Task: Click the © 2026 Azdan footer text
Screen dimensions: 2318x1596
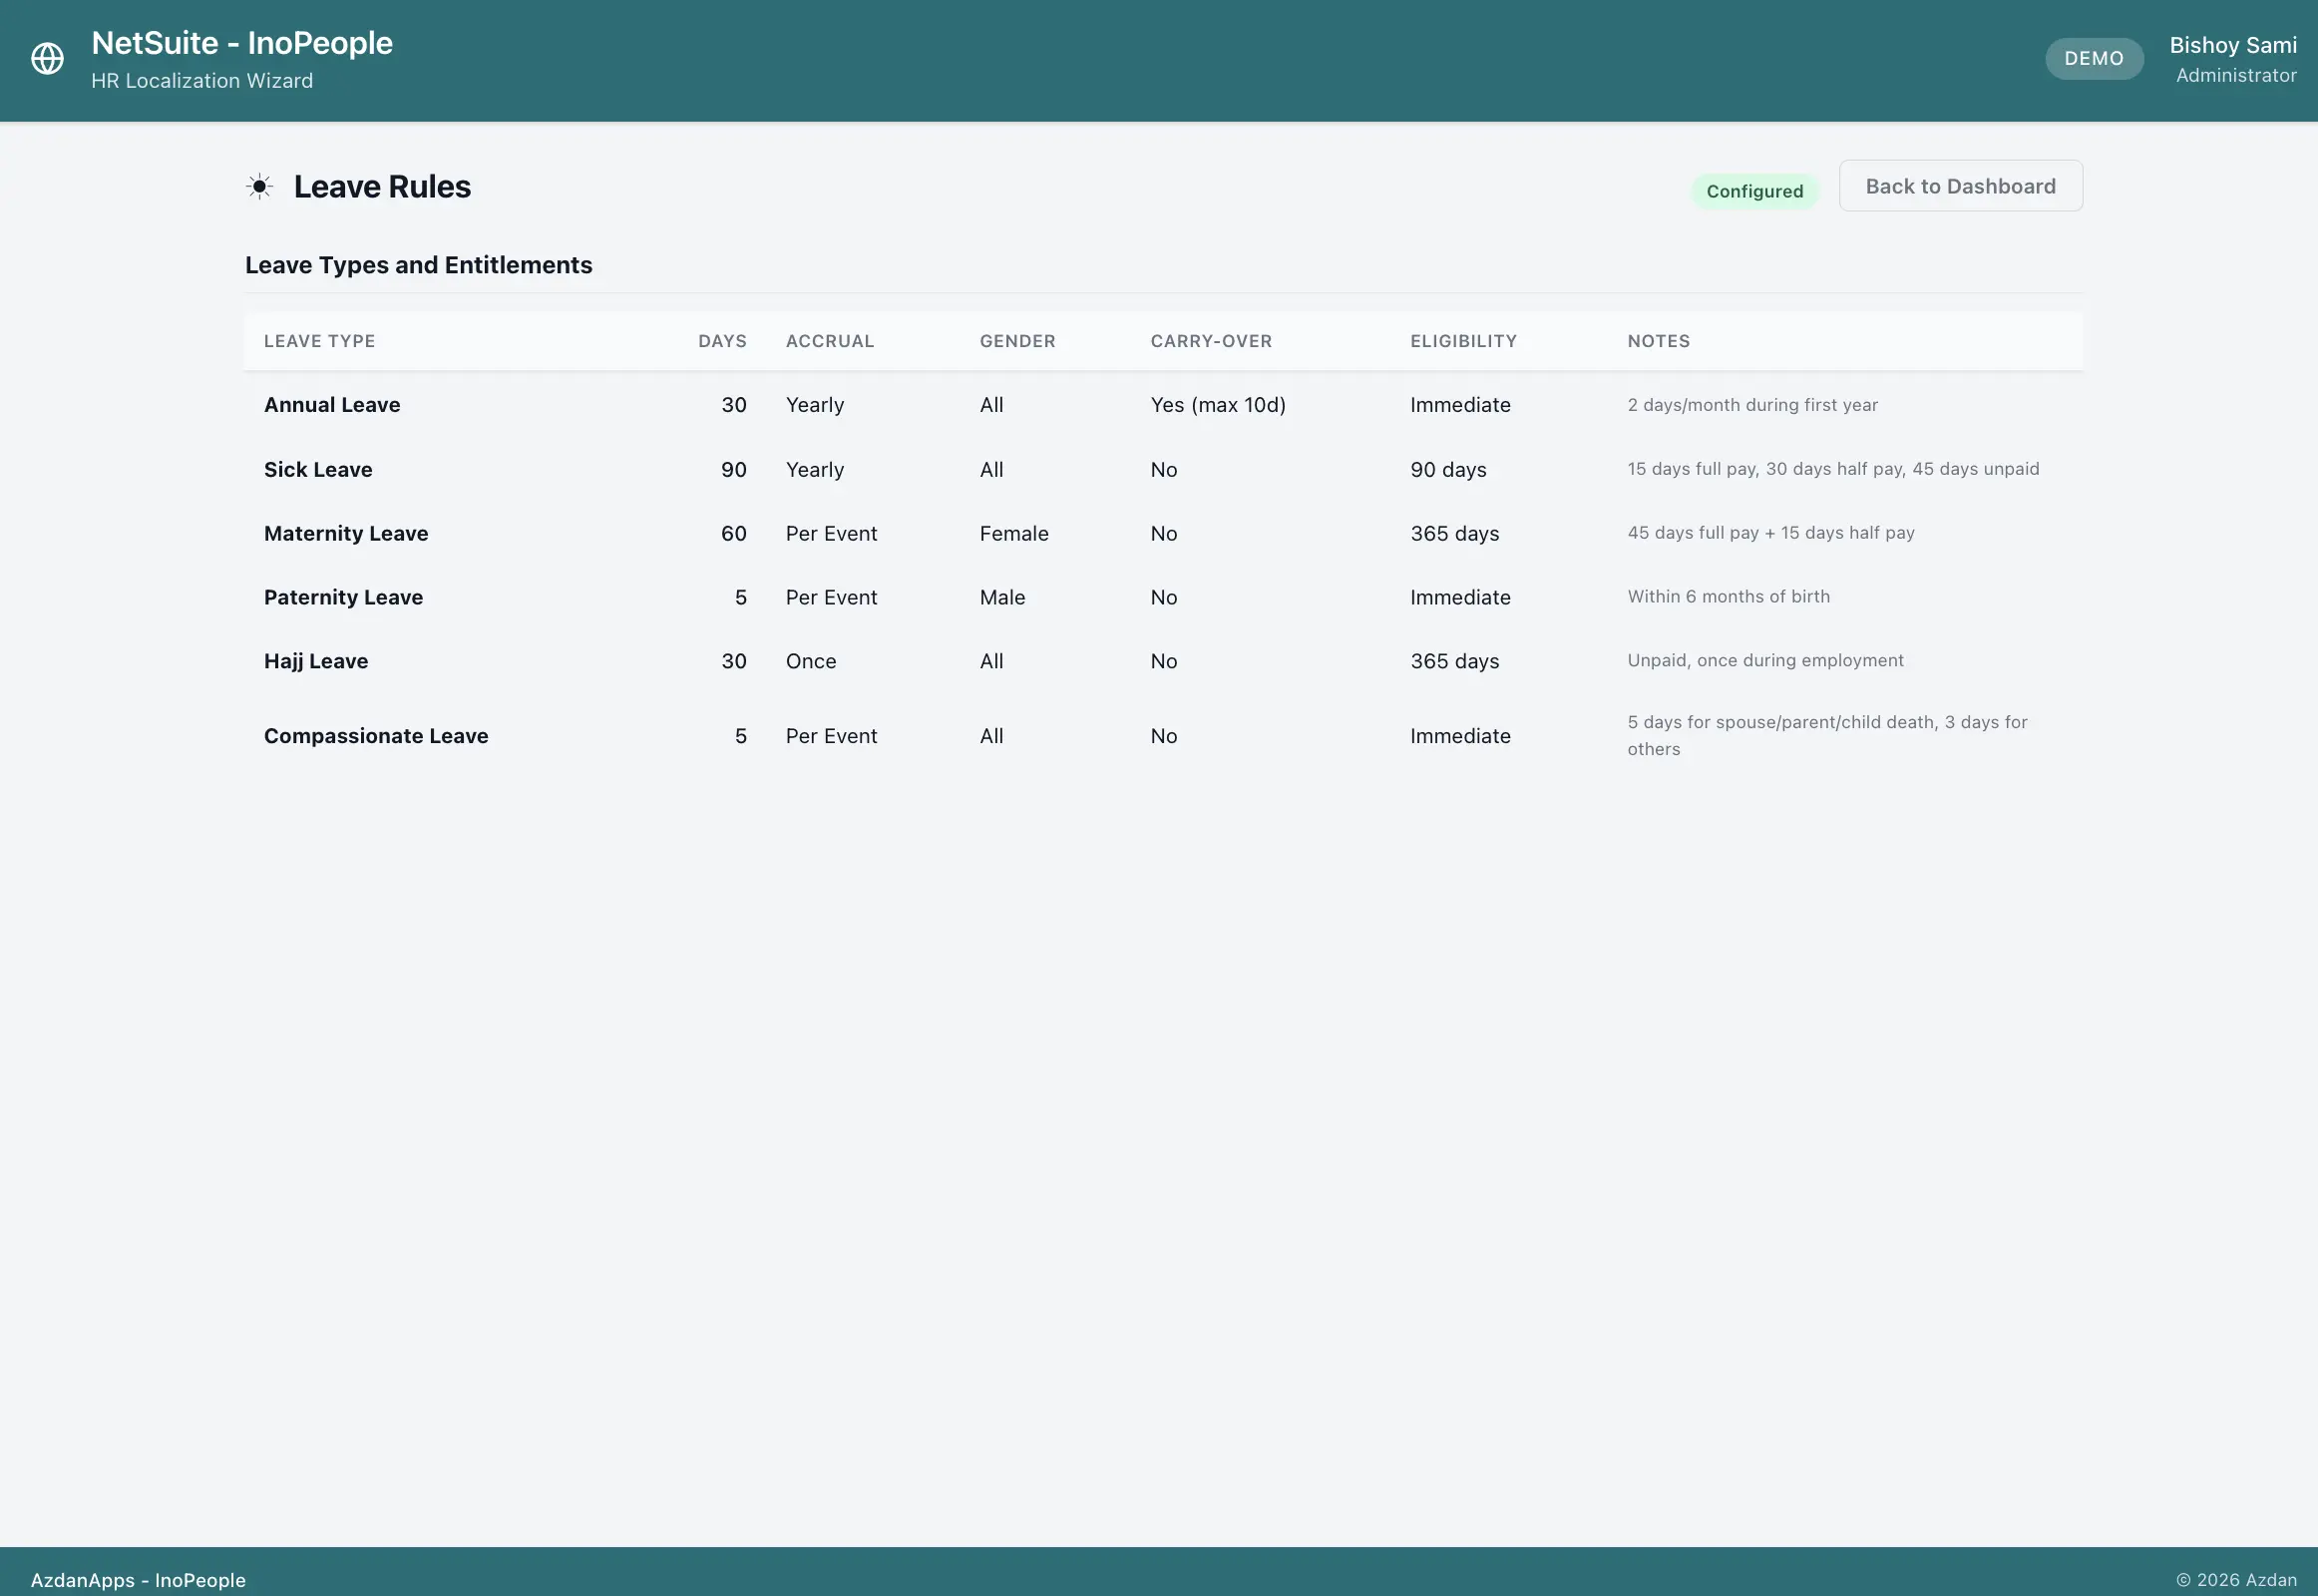Action: [2236, 1580]
